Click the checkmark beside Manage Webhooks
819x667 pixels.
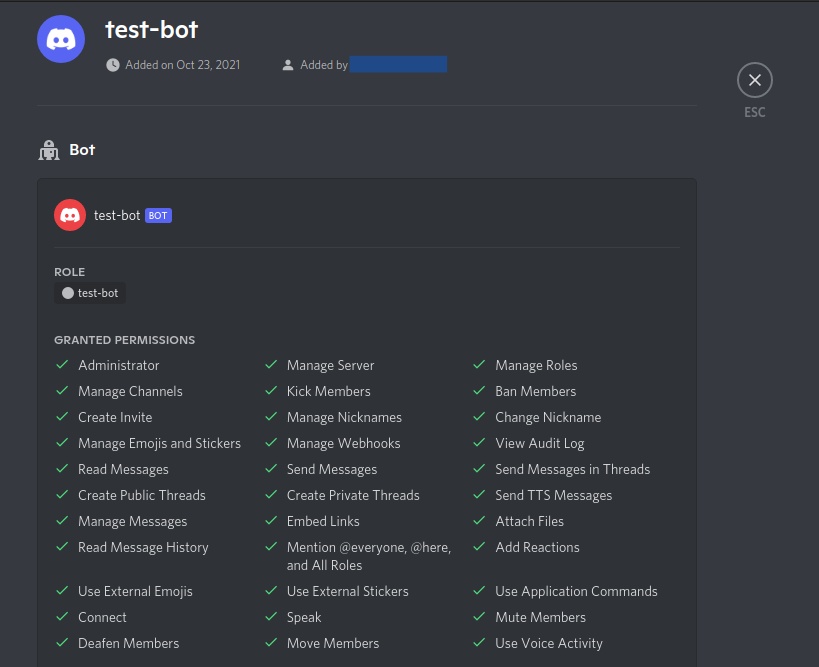tap(271, 442)
